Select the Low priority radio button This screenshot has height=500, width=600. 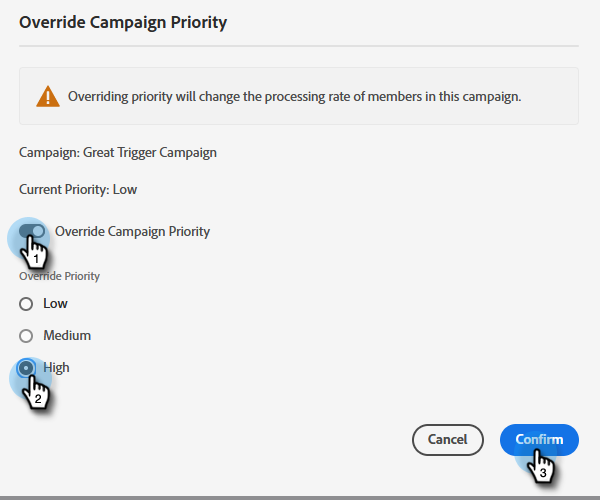[x=27, y=303]
